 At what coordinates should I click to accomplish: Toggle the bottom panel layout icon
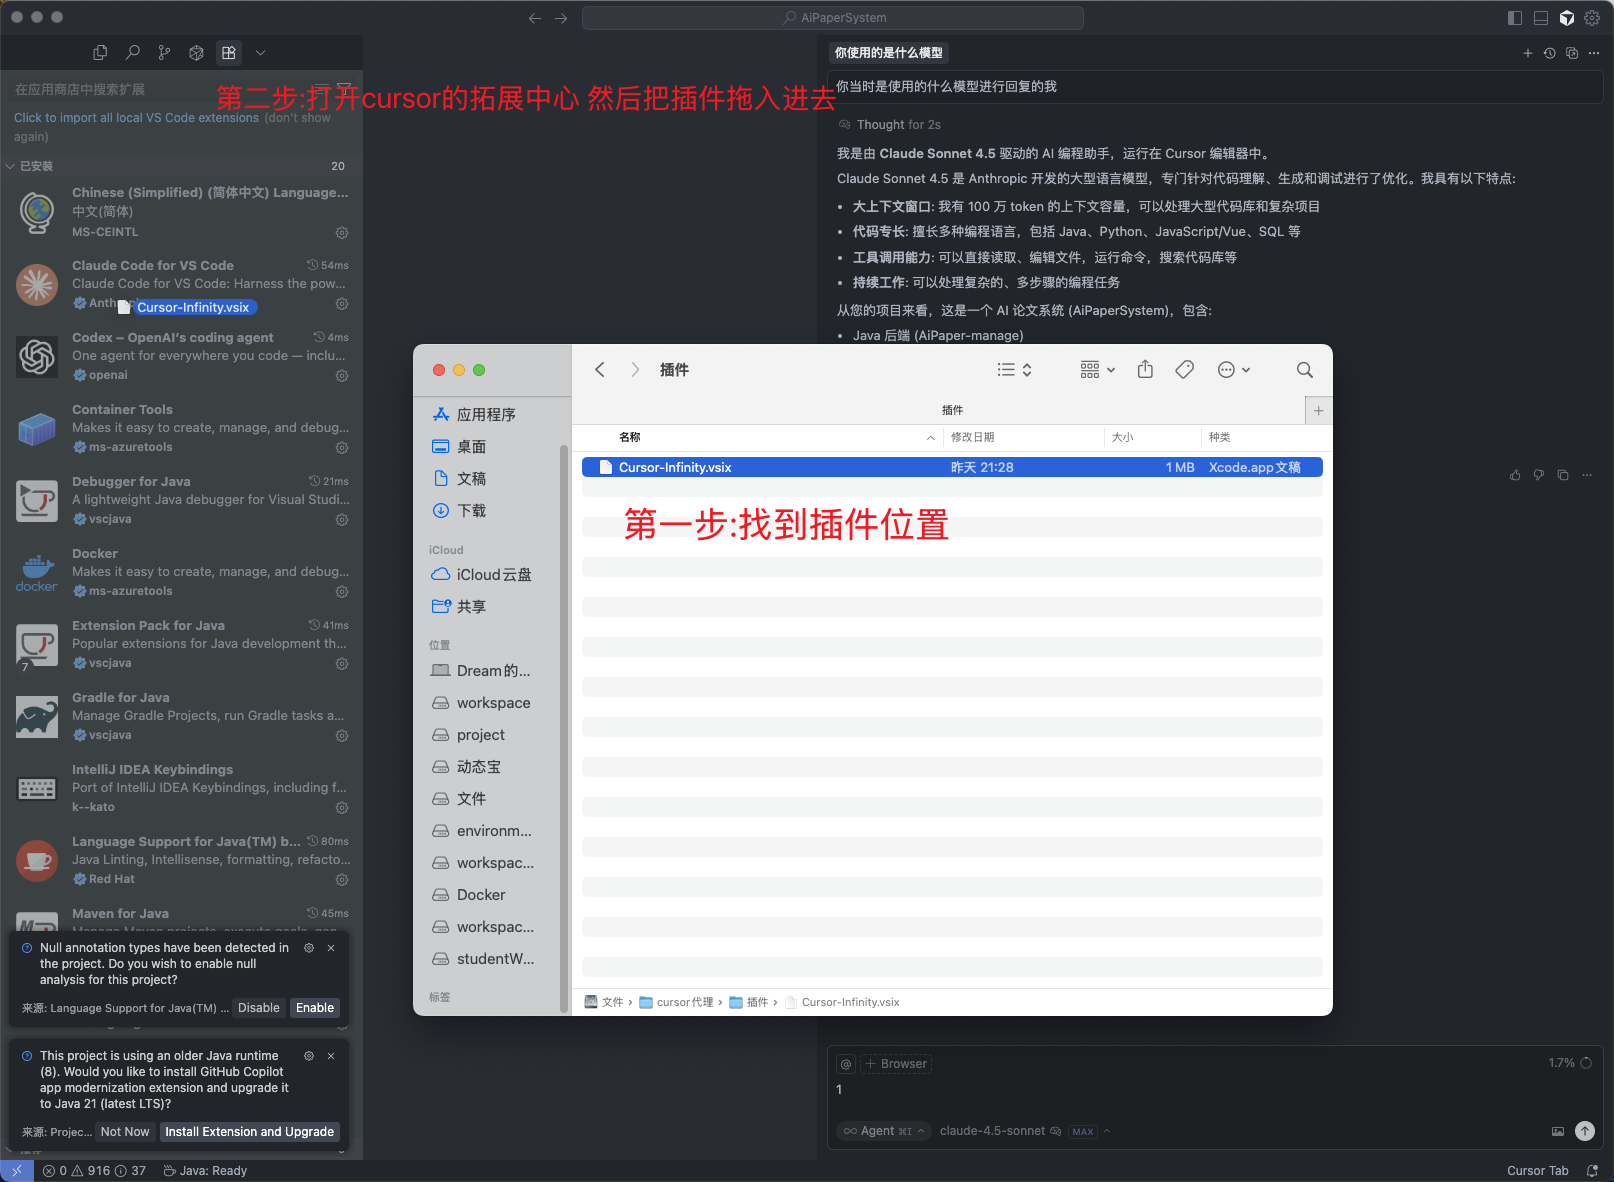pyautogui.click(x=1541, y=18)
